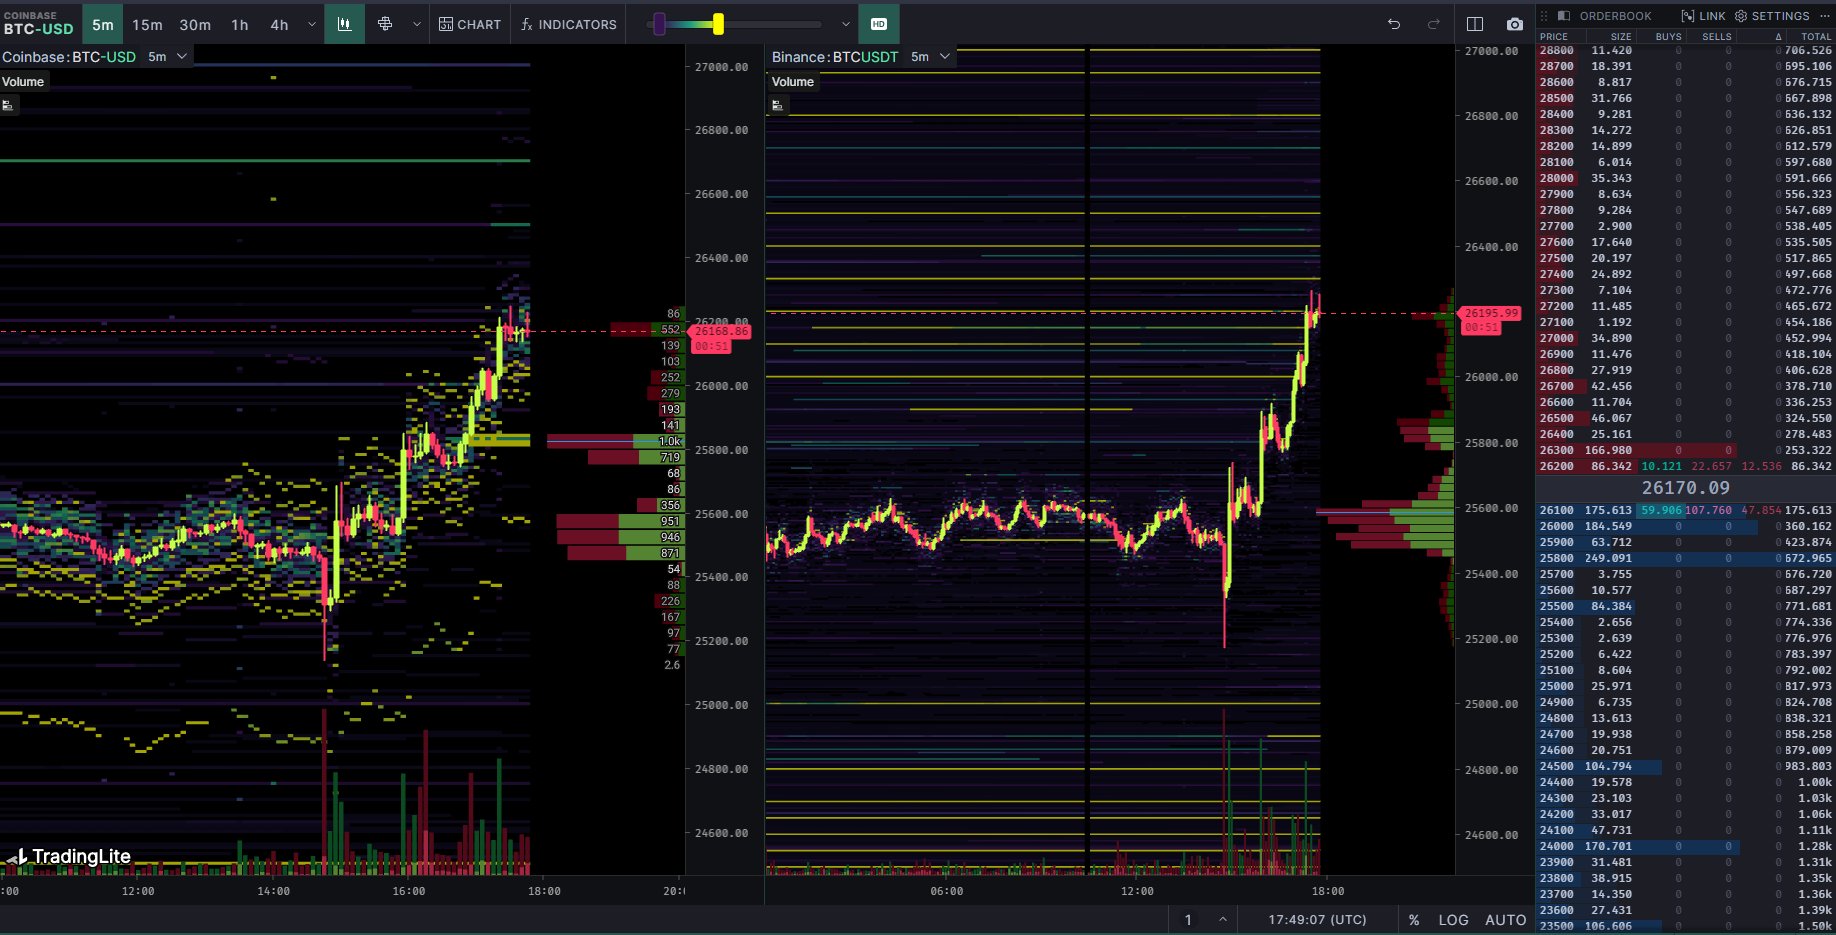Click the BUYS column header

(x=1668, y=36)
